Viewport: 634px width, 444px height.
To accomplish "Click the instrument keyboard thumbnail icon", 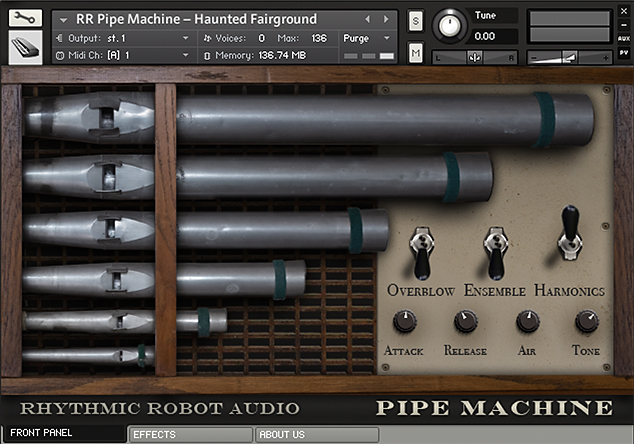I will tap(25, 47).
